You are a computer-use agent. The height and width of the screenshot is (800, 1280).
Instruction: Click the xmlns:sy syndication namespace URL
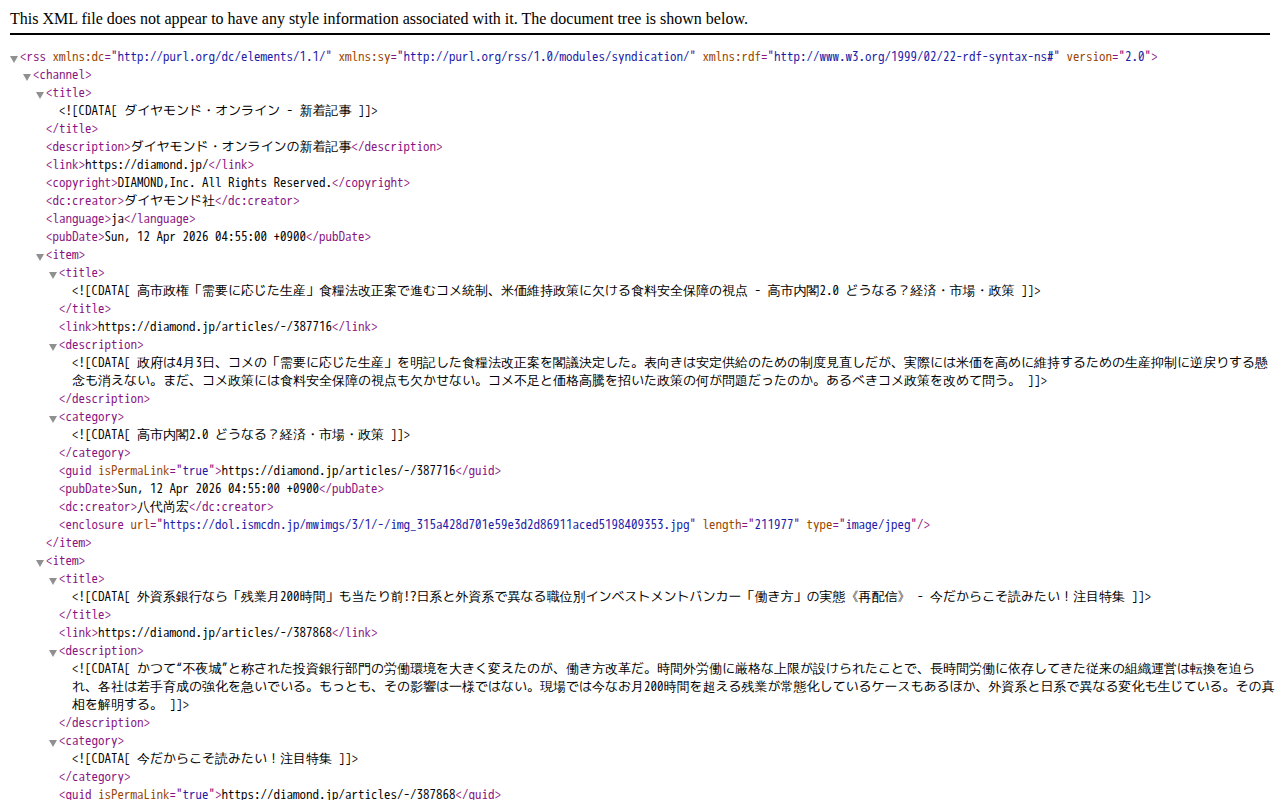(548, 57)
